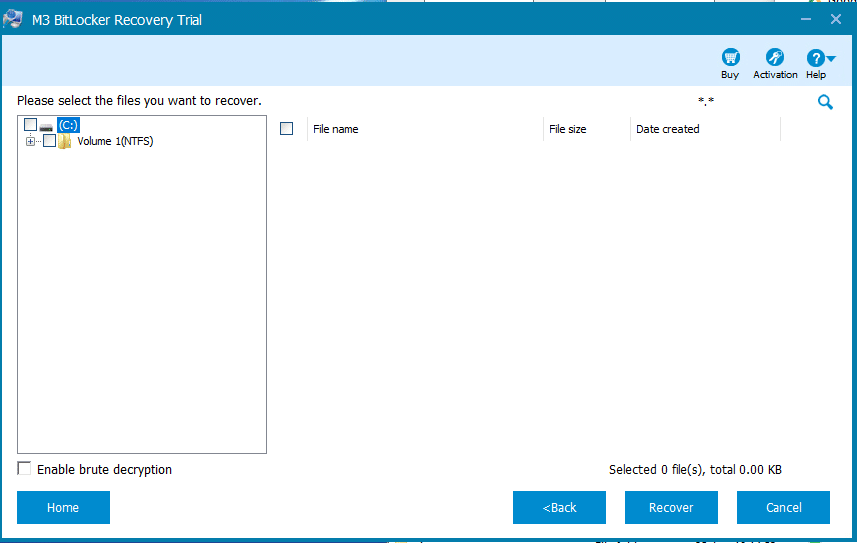Click the (C:) drive icon

pos(46,126)
